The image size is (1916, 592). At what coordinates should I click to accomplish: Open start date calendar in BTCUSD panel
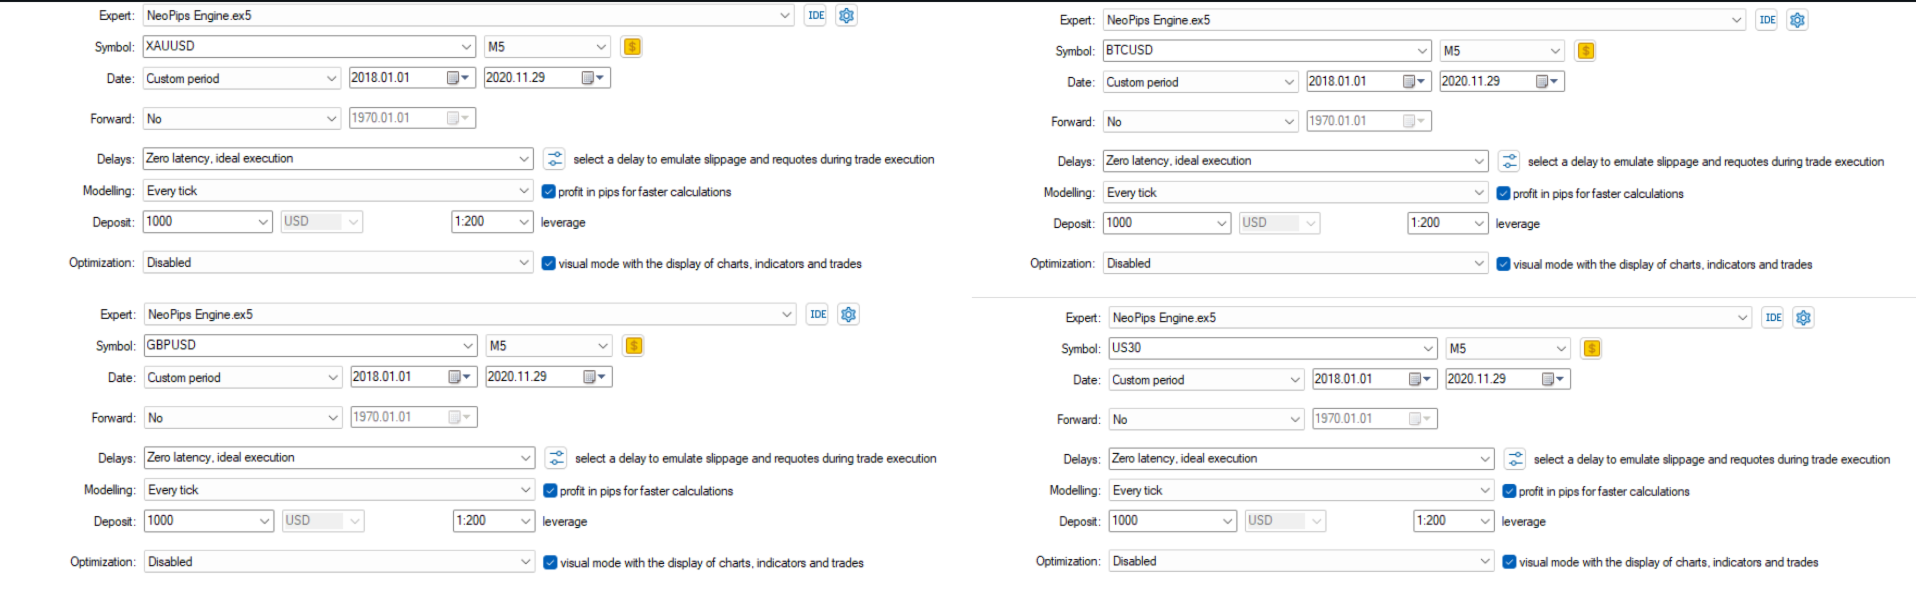pos(1414,82)
